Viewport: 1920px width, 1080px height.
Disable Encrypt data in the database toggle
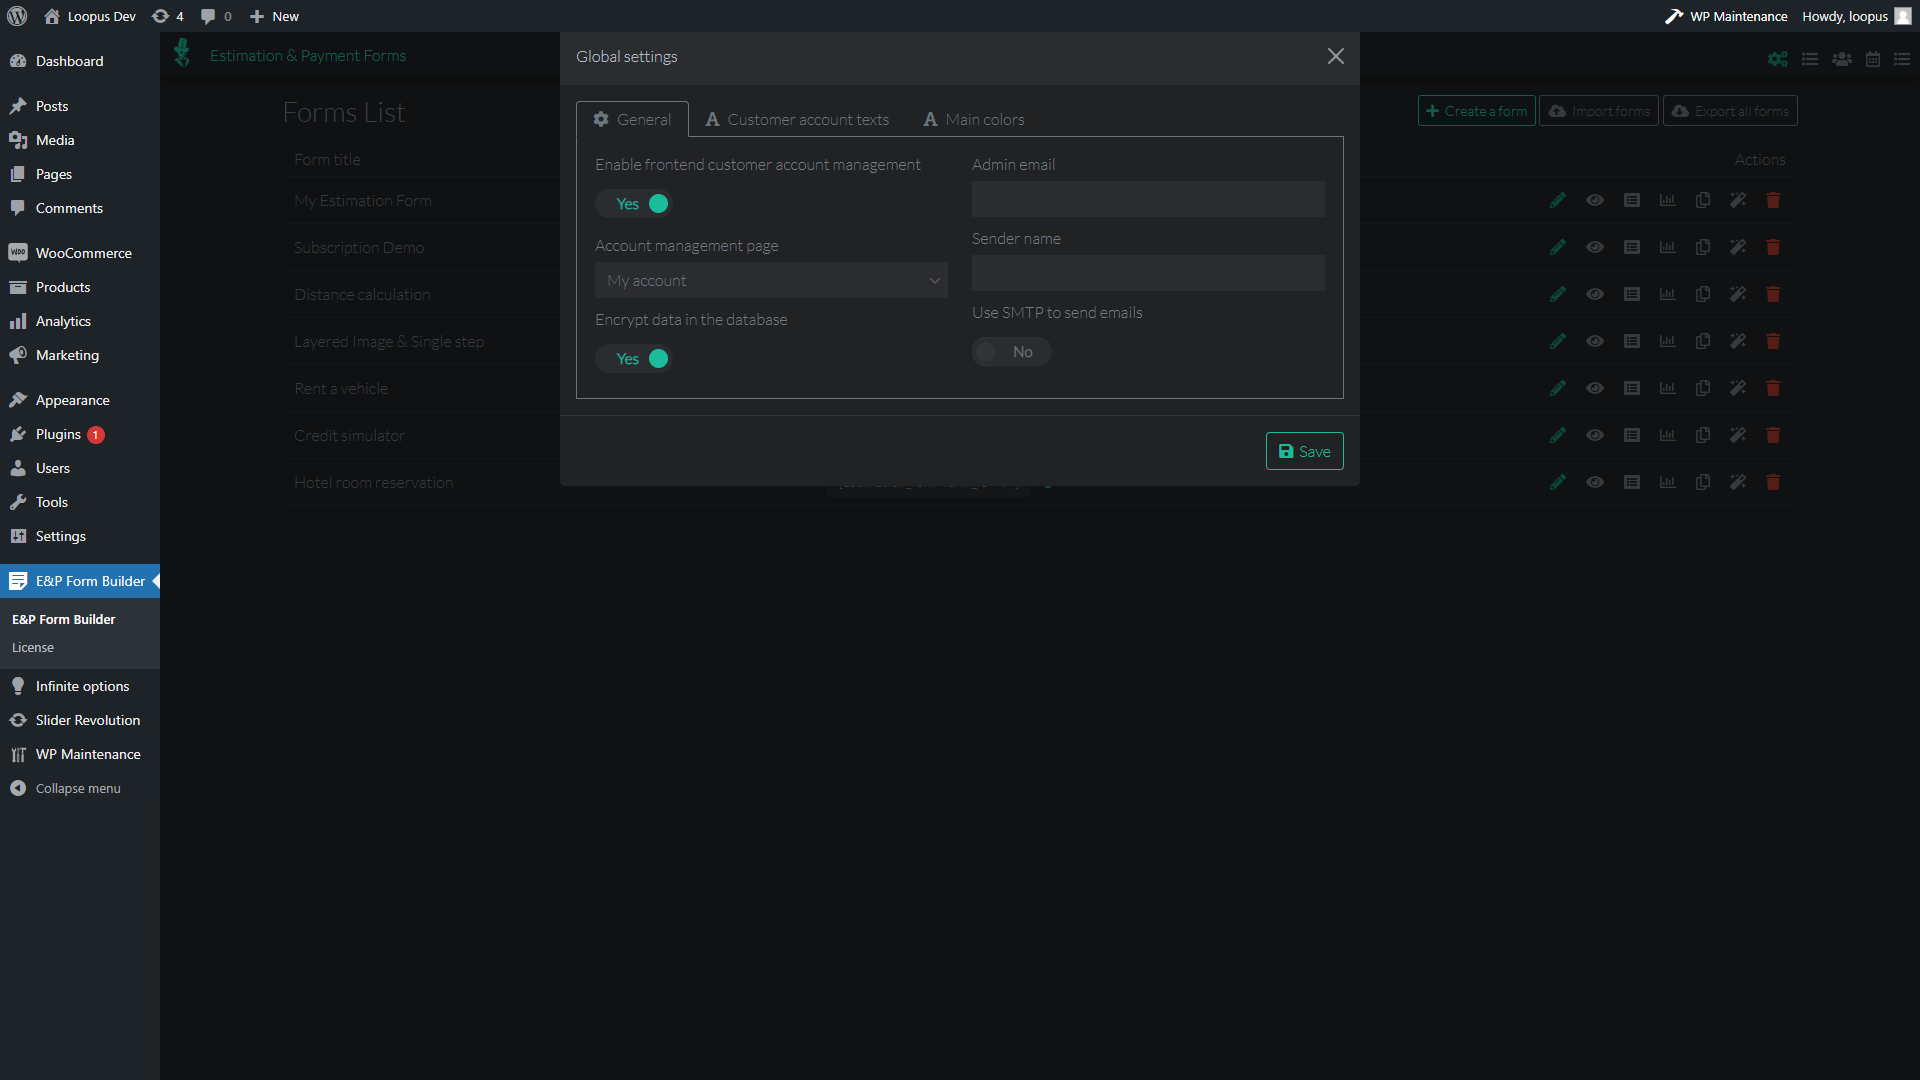[x=634, y=359]
